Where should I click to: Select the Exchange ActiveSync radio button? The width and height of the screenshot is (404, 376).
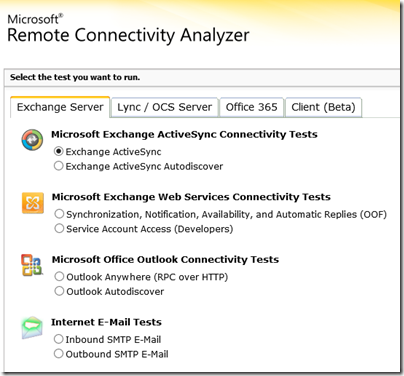[58, 151]
